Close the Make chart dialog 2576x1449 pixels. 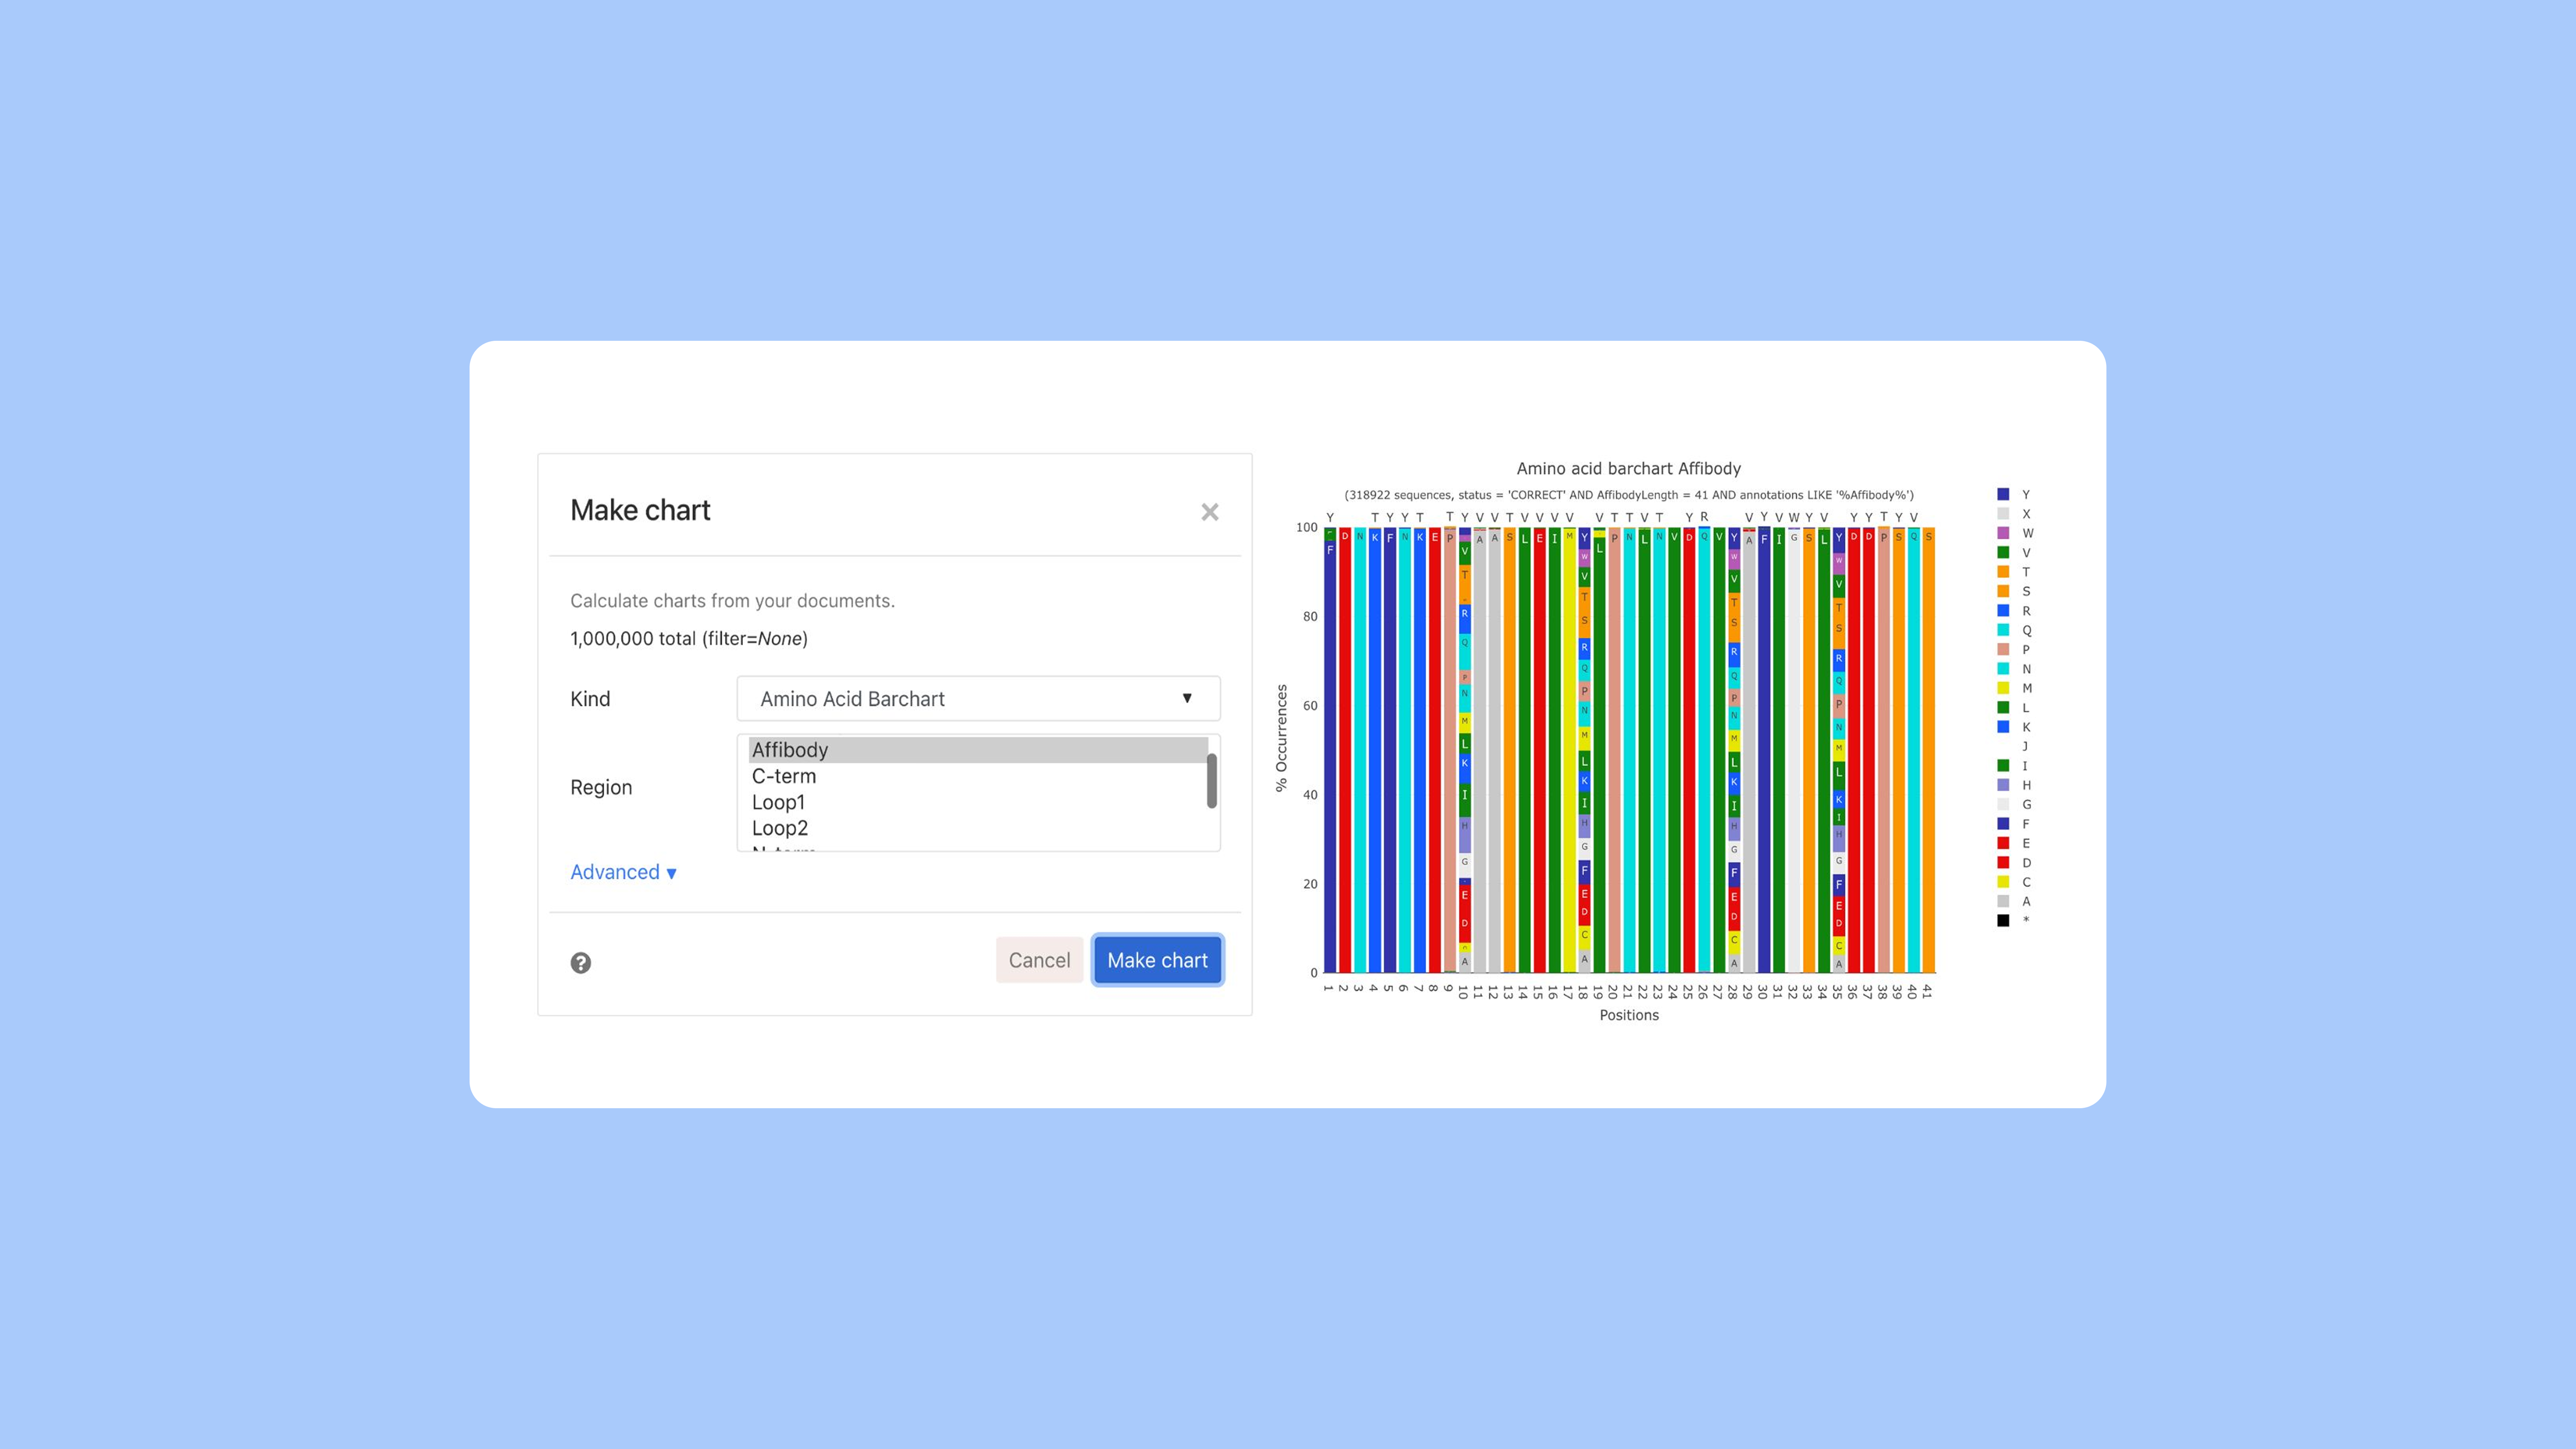tap(1210, 512)
